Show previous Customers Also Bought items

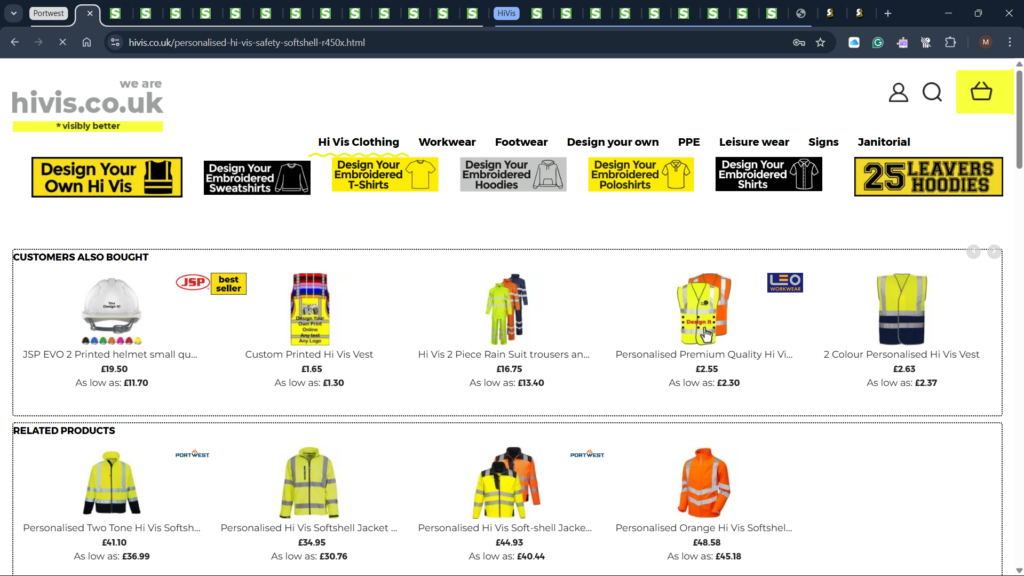[x=974, y=252]
